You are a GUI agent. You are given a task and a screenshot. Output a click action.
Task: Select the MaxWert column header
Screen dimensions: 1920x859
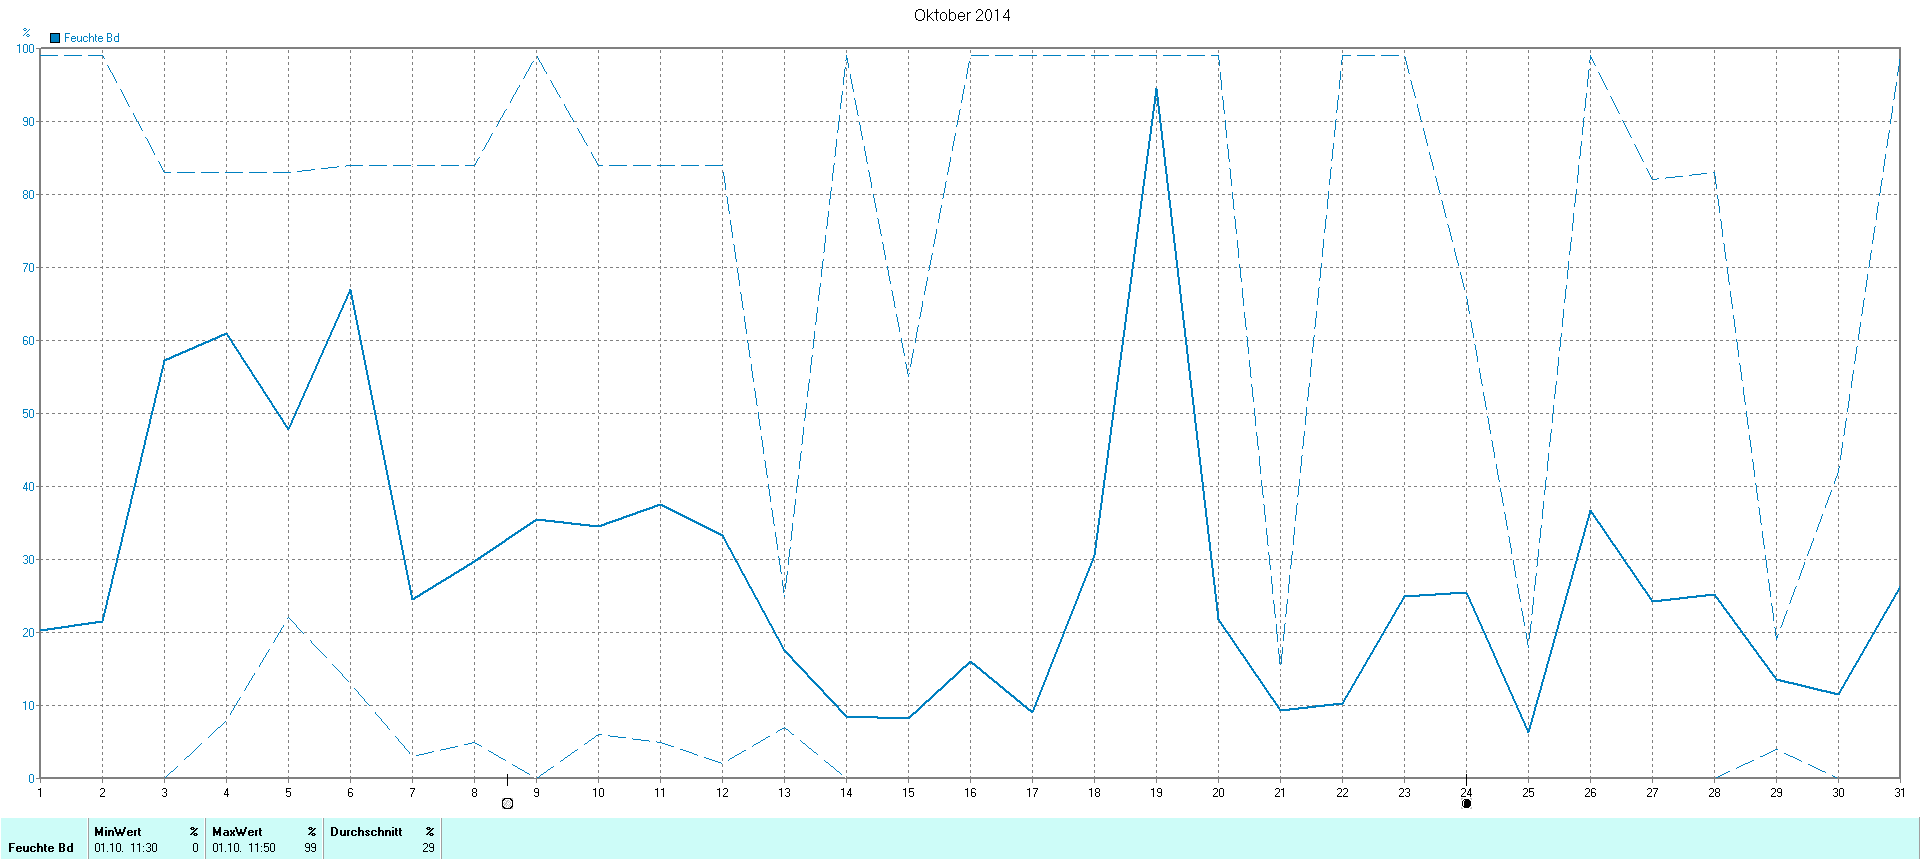[237, 831]
